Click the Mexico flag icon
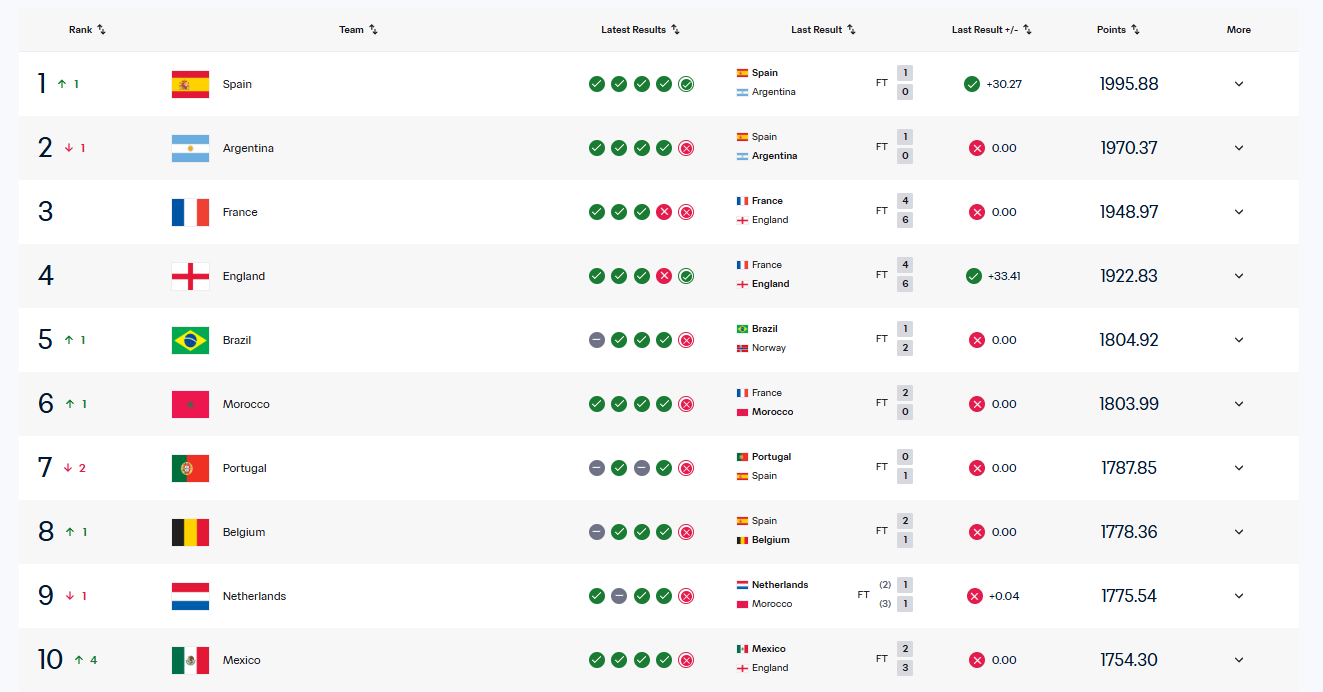This screenshot has width=1323, height=692. [190, 660]
